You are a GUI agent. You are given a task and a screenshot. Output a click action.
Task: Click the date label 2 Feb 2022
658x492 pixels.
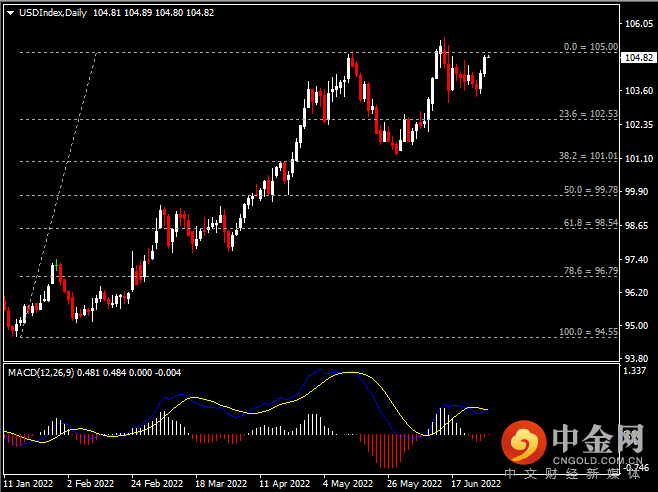coord(91,484)
